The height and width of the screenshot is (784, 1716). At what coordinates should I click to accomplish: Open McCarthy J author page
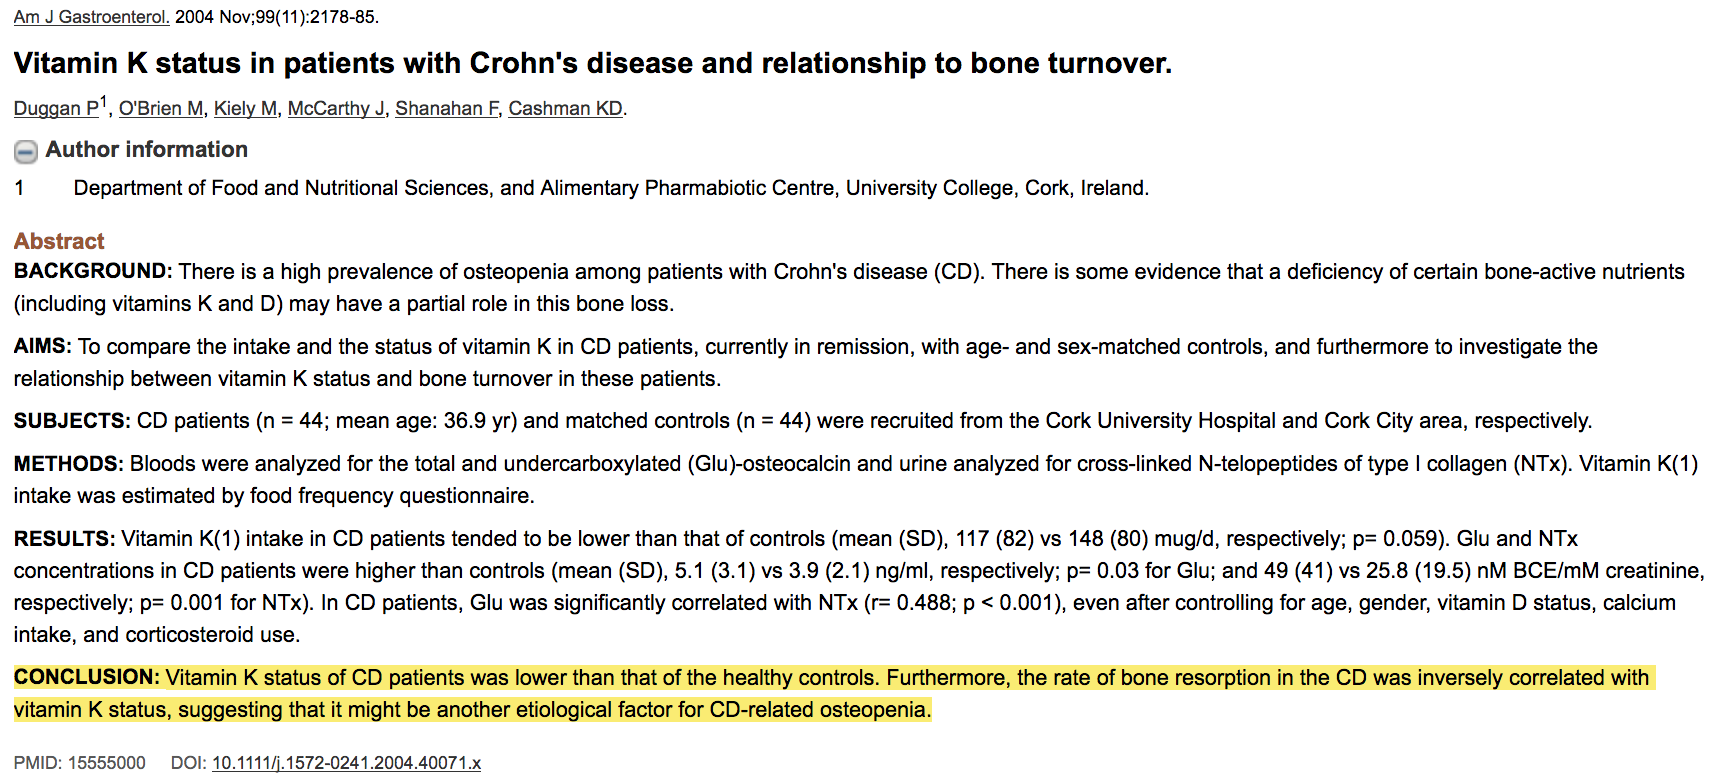click(335, 109)
